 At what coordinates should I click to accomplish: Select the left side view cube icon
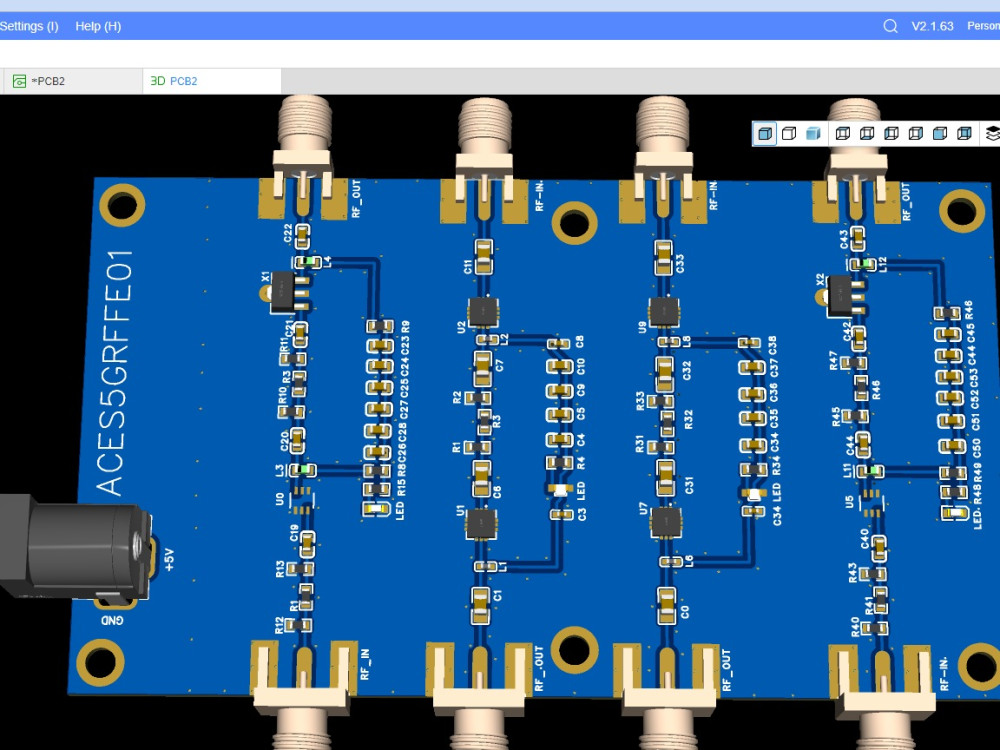(891, 132)
